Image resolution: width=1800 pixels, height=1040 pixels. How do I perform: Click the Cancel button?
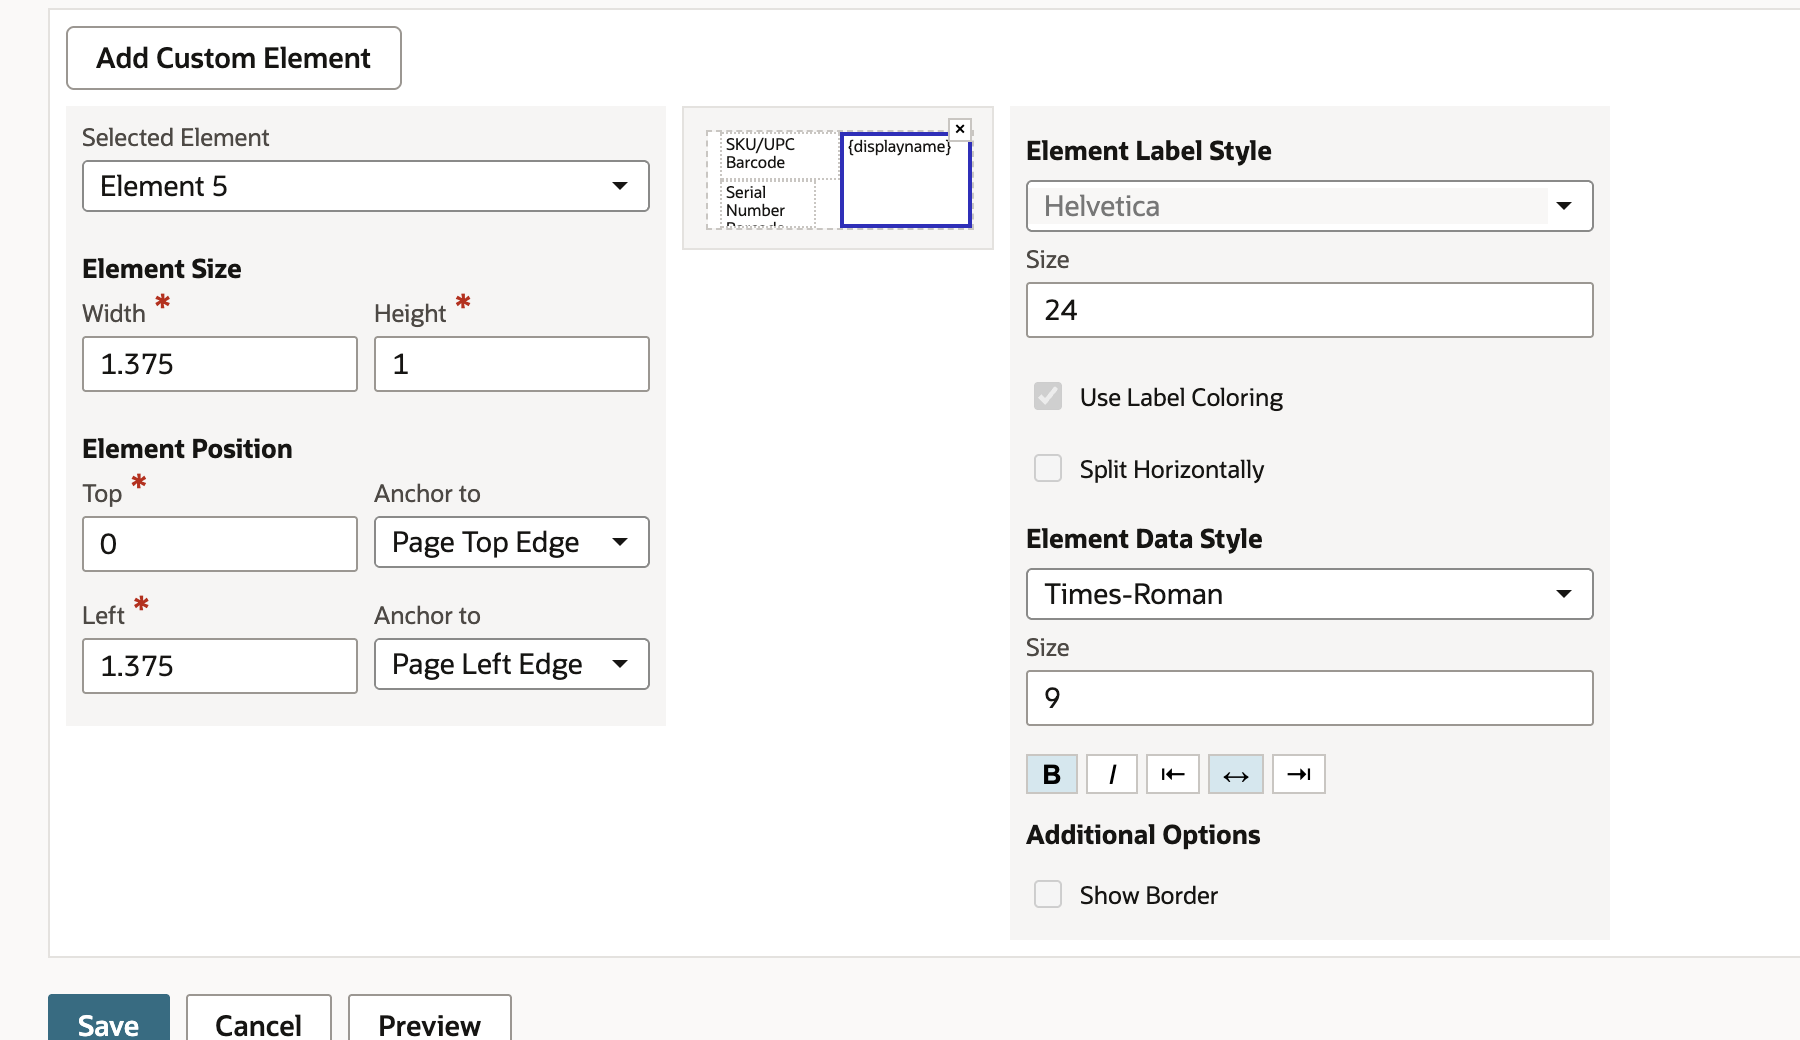tap(259, 1020)
